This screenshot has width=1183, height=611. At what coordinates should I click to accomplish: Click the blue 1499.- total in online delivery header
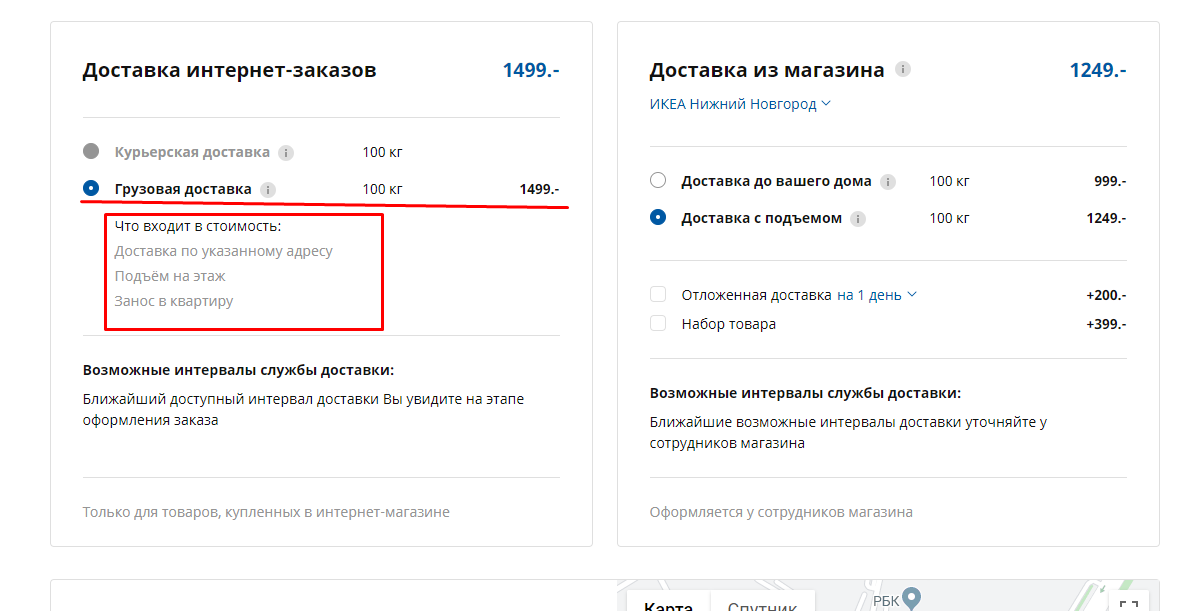530,70
